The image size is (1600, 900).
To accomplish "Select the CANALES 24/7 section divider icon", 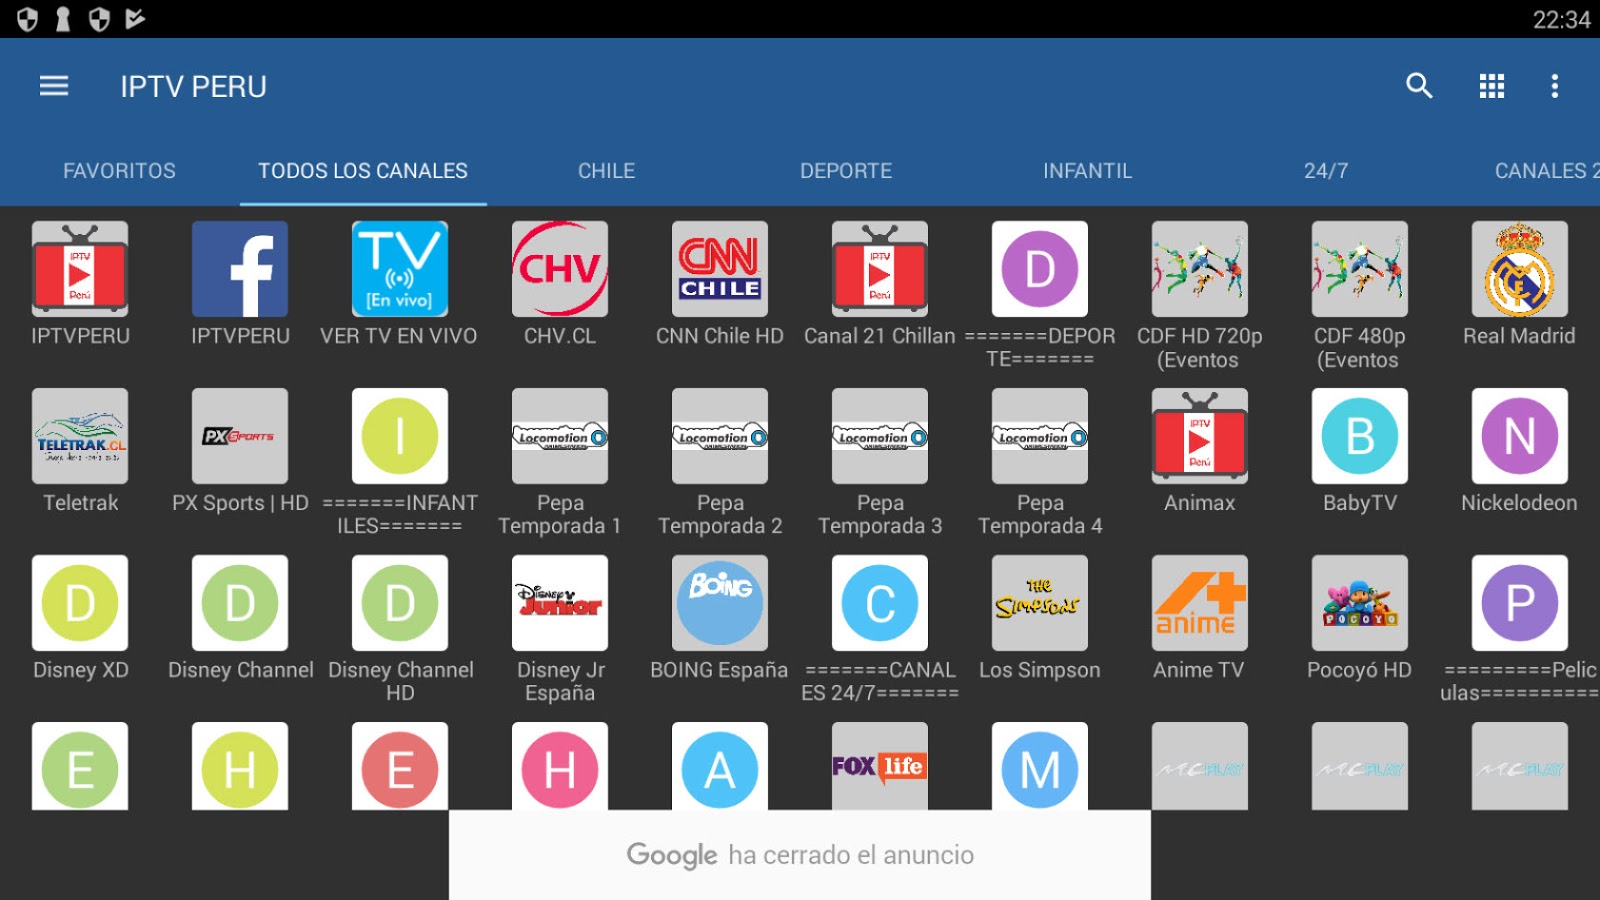I will tap(880, 603).
